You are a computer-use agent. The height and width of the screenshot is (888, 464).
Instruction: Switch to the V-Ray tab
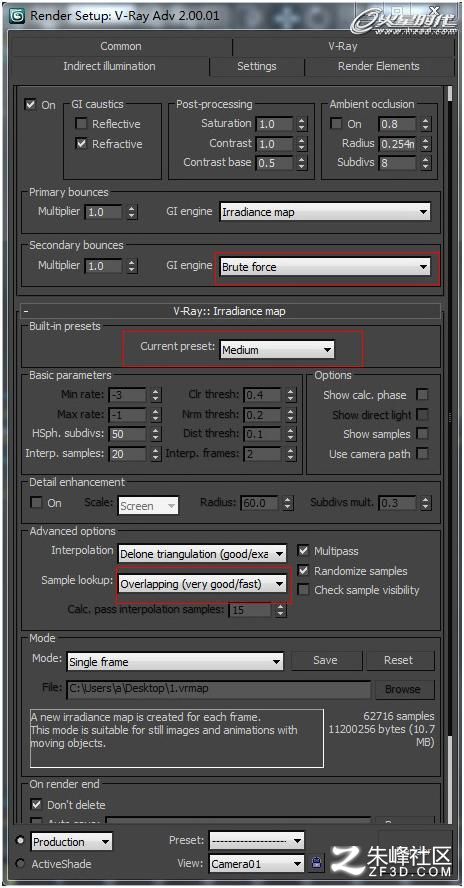[343, 46]
